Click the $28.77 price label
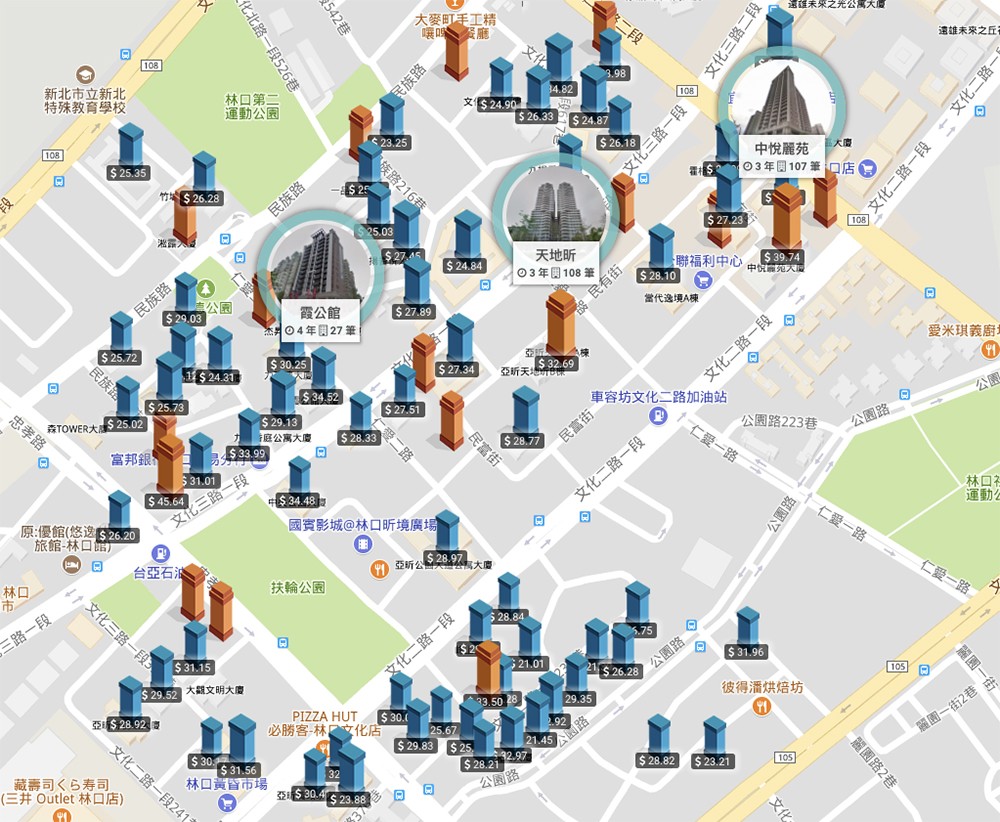Screen dimensions: 1000x822 522,441
